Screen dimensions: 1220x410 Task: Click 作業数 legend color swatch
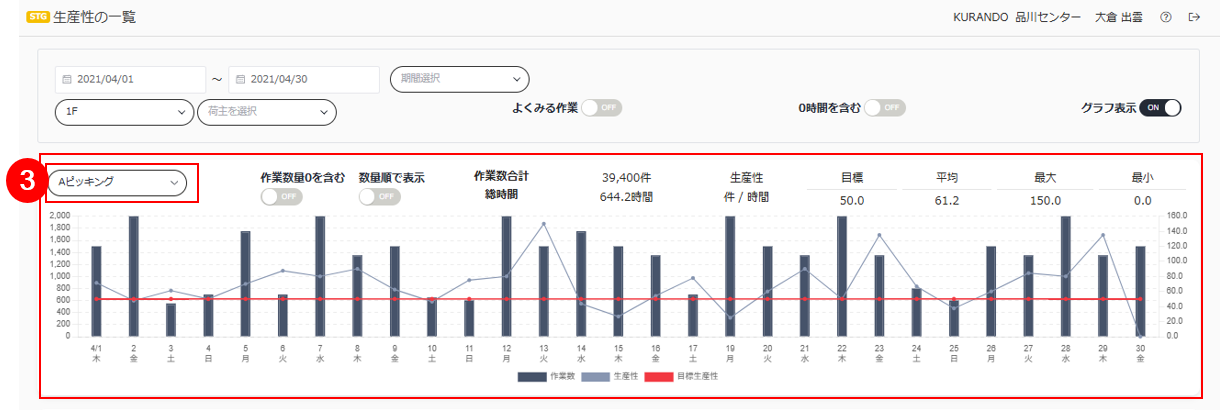coord(531,377)
